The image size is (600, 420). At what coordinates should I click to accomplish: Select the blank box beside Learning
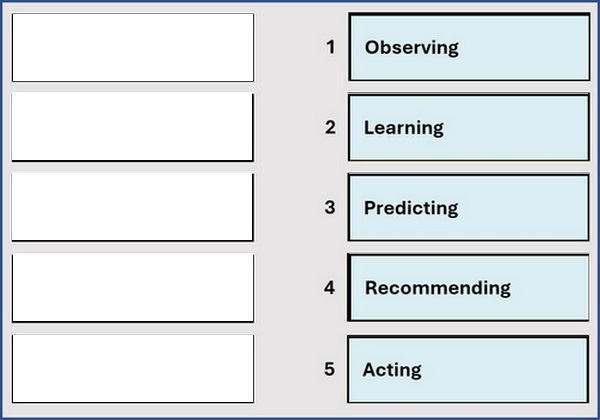click(x=133, y=127)
